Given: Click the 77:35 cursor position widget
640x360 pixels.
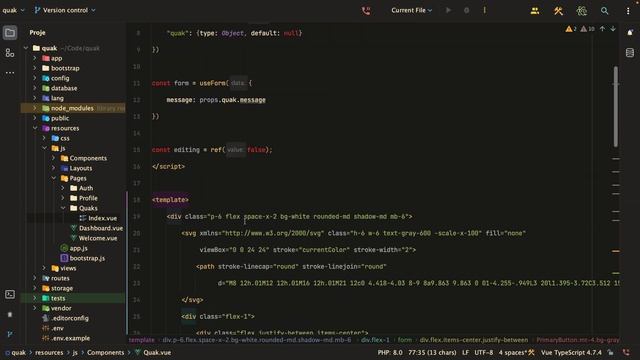Looking at the screenshot, I should (432, 353).
